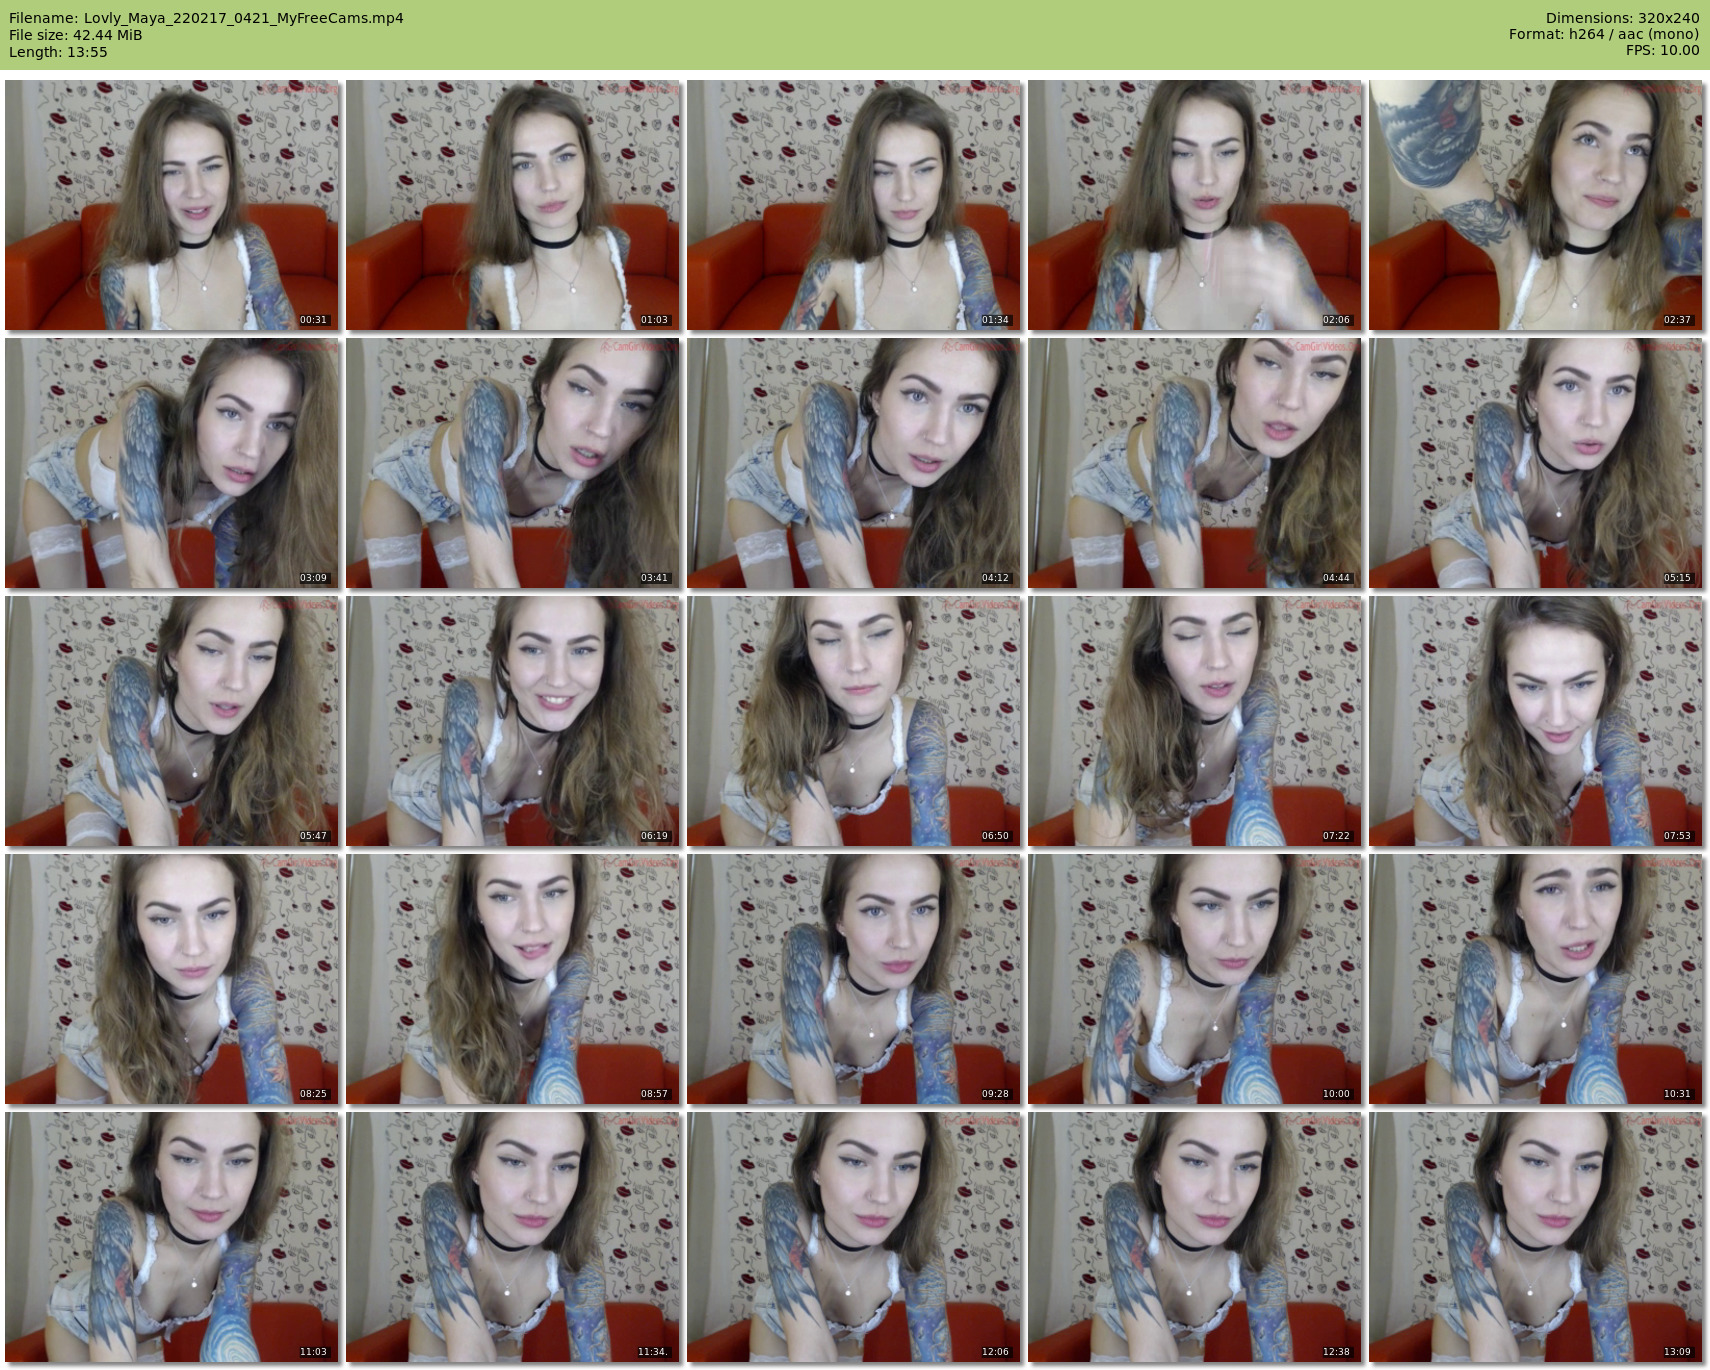Click the thumbnail marked 01:34
Screen dimensions: 1710x1370
pos(854,205)
